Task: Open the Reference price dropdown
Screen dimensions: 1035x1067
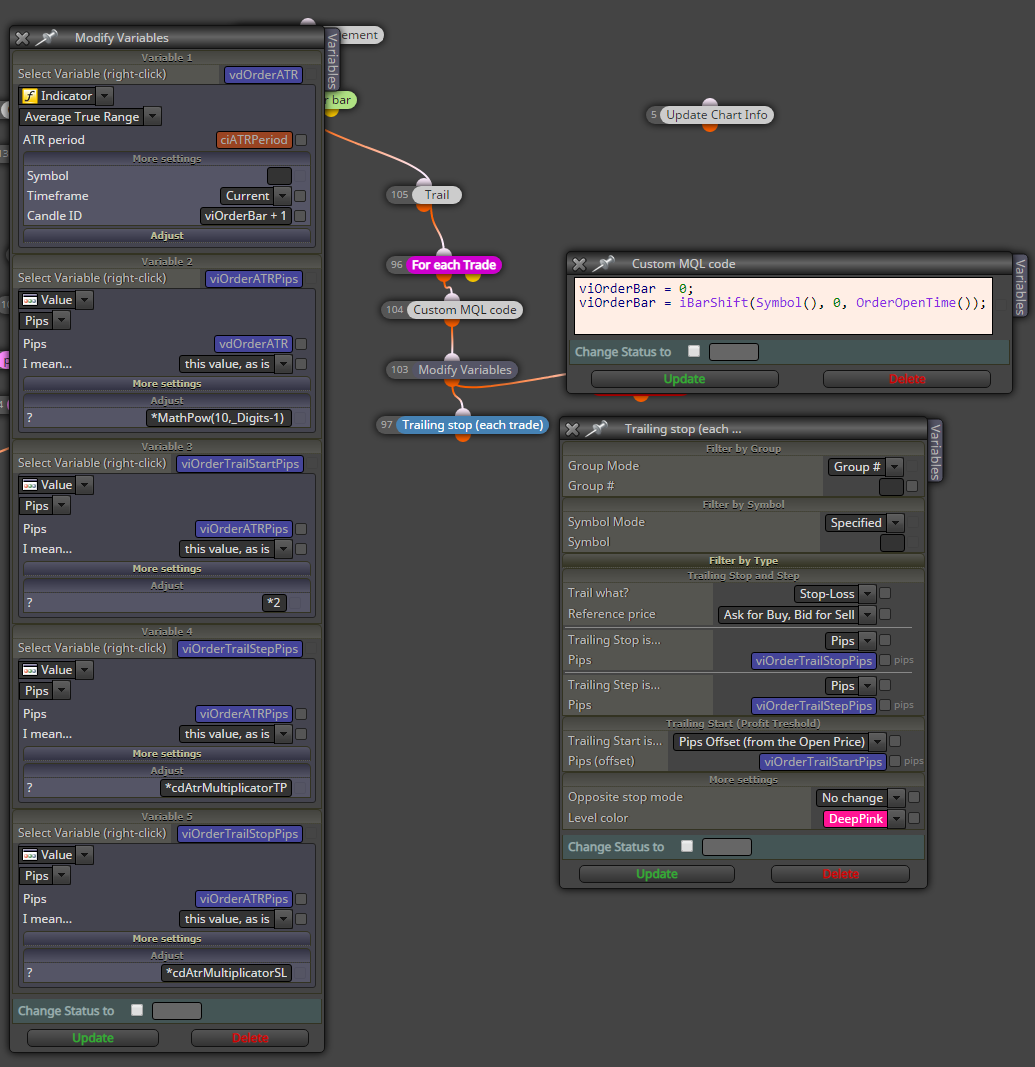Action: pos(867,615)
